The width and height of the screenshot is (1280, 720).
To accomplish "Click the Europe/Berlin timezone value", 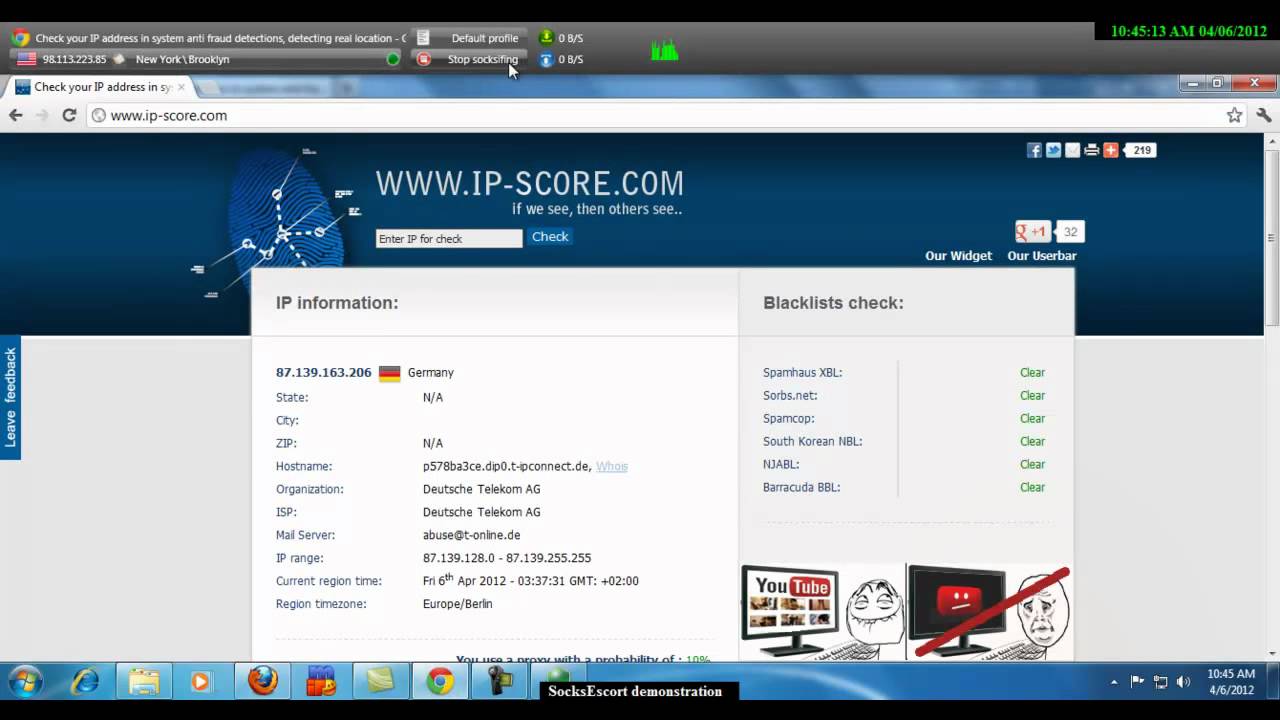I will tap(458, 604).
